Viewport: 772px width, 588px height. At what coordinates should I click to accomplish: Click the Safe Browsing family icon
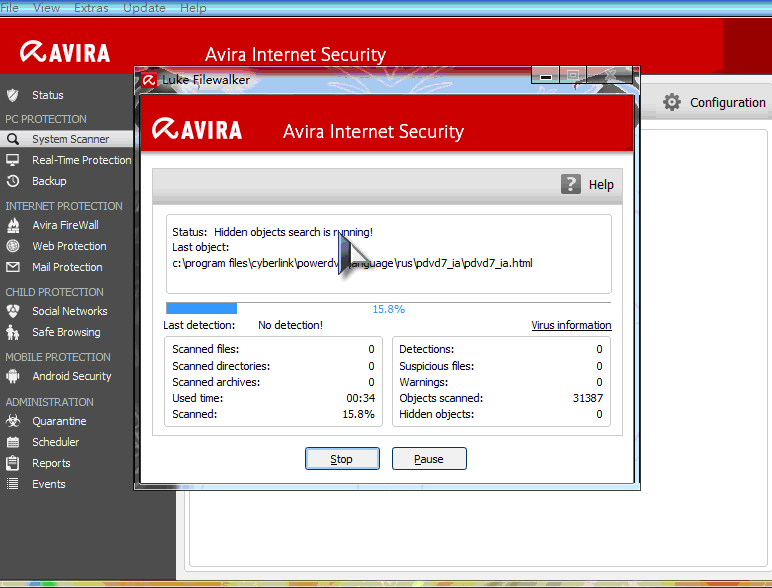coord(13,332)
